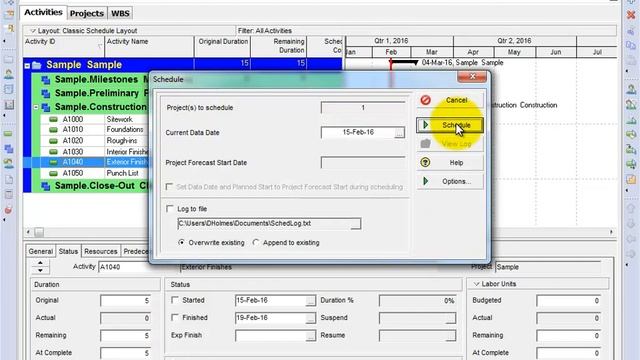Viewport: 640px width, 360px height.
Task: Click the Schedule button in the dialog
Action: [x=450, y=125]
